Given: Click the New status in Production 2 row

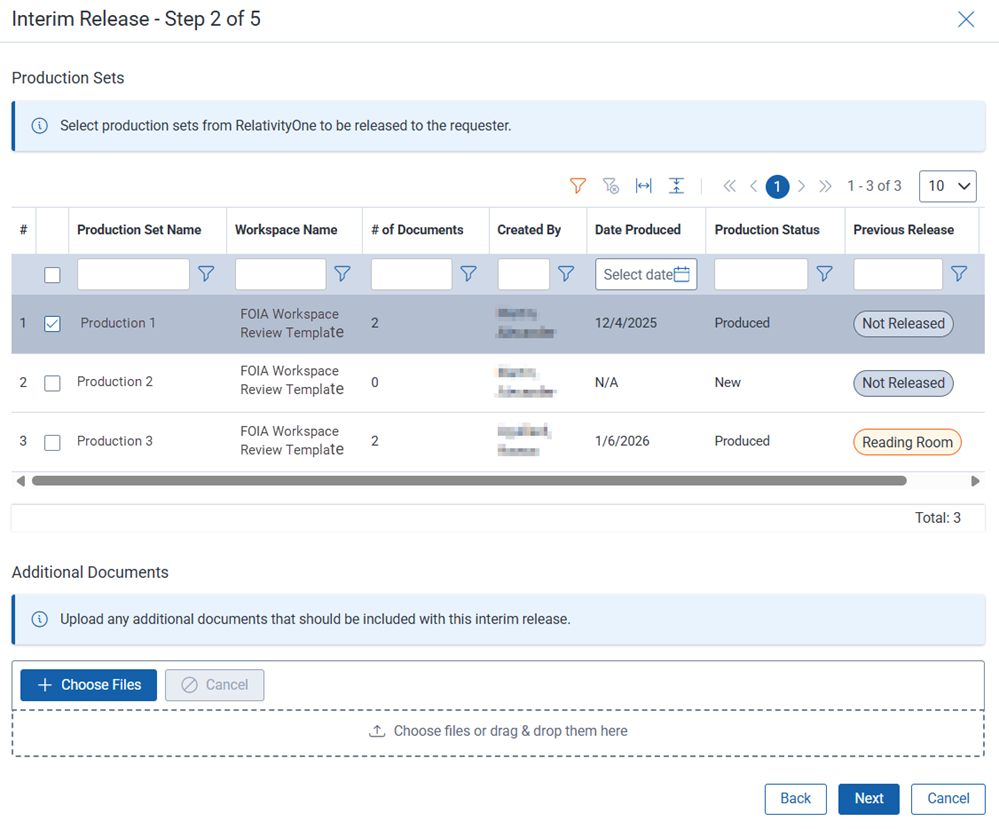Looking at the screenshot, I should coord(728,382).
